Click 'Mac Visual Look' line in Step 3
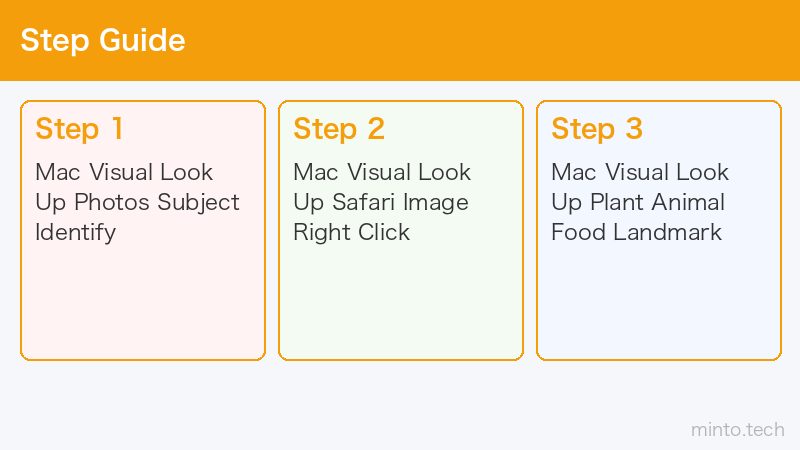This screenshot has width=800, height=450. click(640, 172)
